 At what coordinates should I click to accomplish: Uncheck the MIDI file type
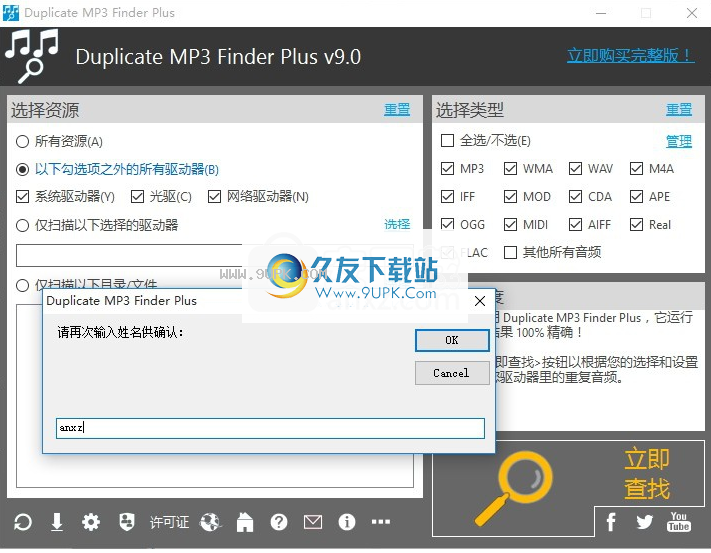(511, 224)
